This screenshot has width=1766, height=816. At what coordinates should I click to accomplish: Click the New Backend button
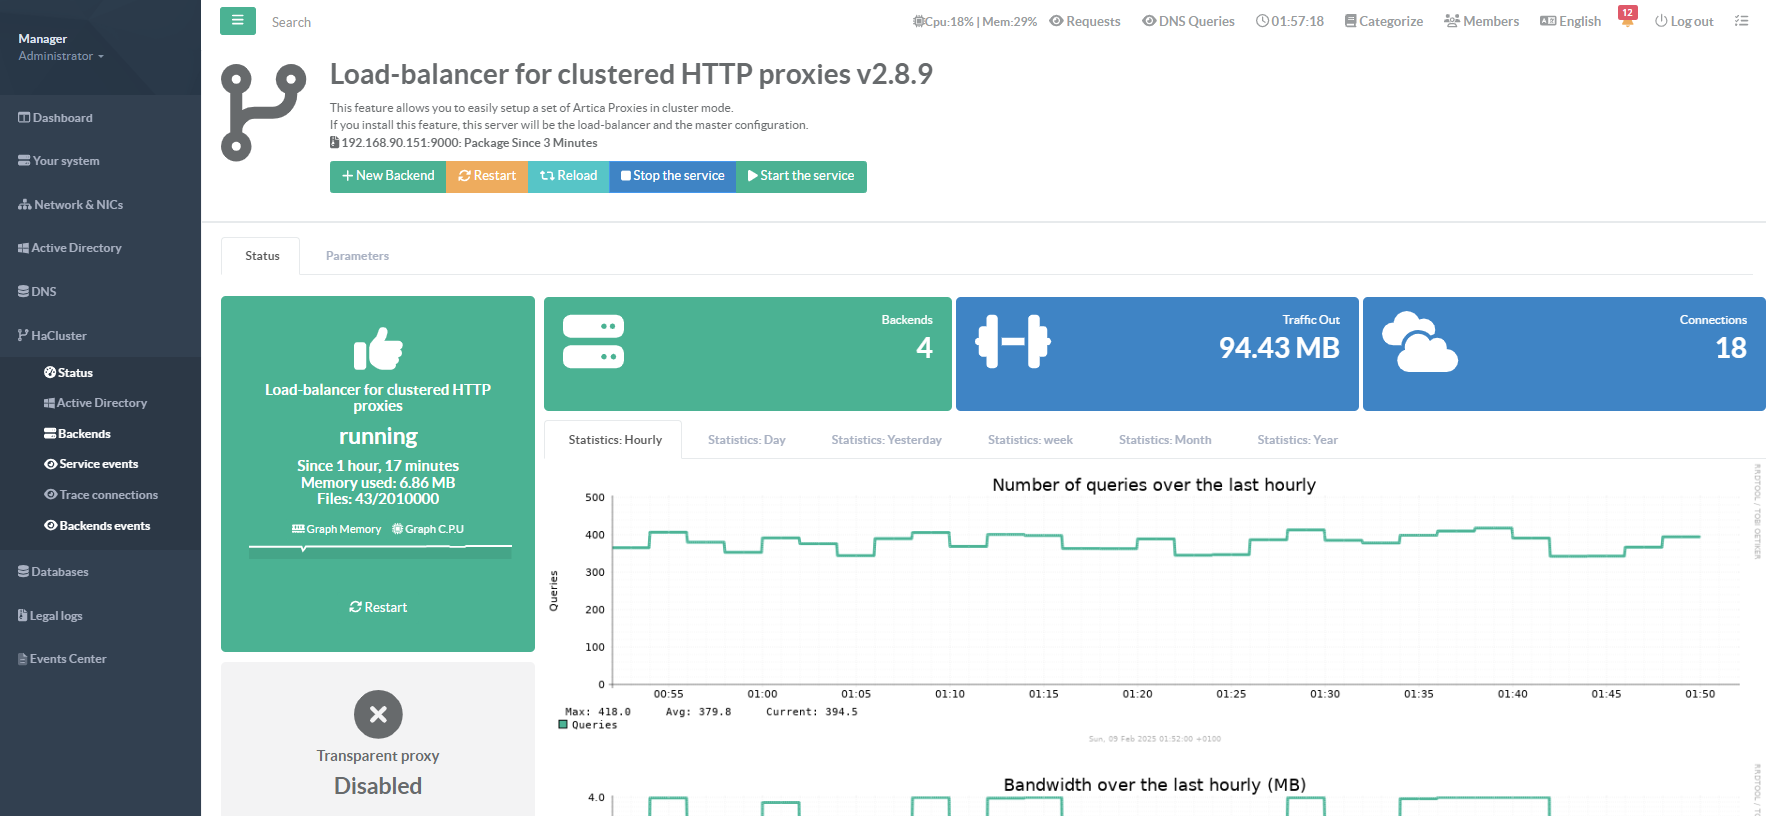tap(388, 176)
